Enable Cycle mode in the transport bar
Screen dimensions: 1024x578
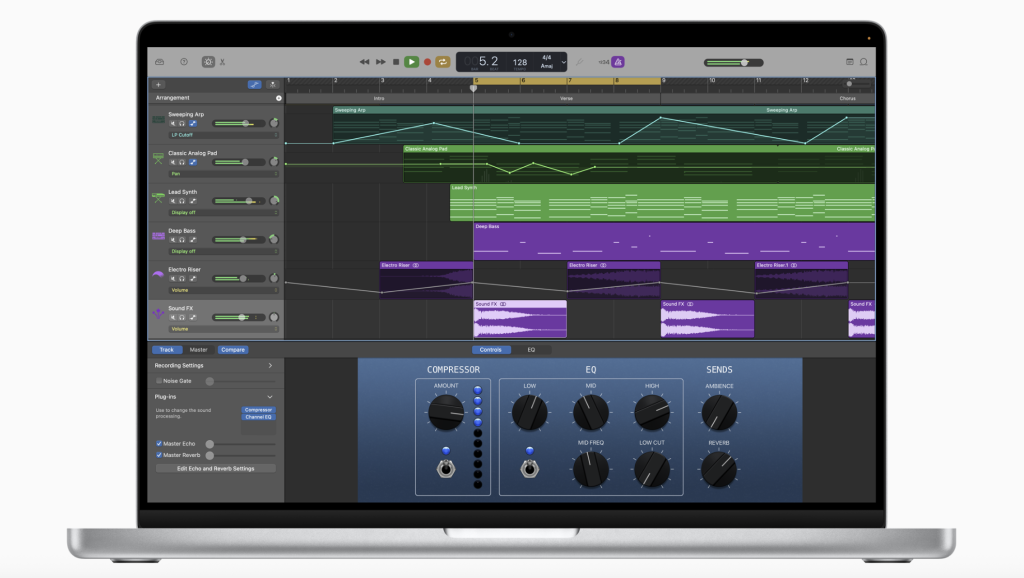click(442, 61)
